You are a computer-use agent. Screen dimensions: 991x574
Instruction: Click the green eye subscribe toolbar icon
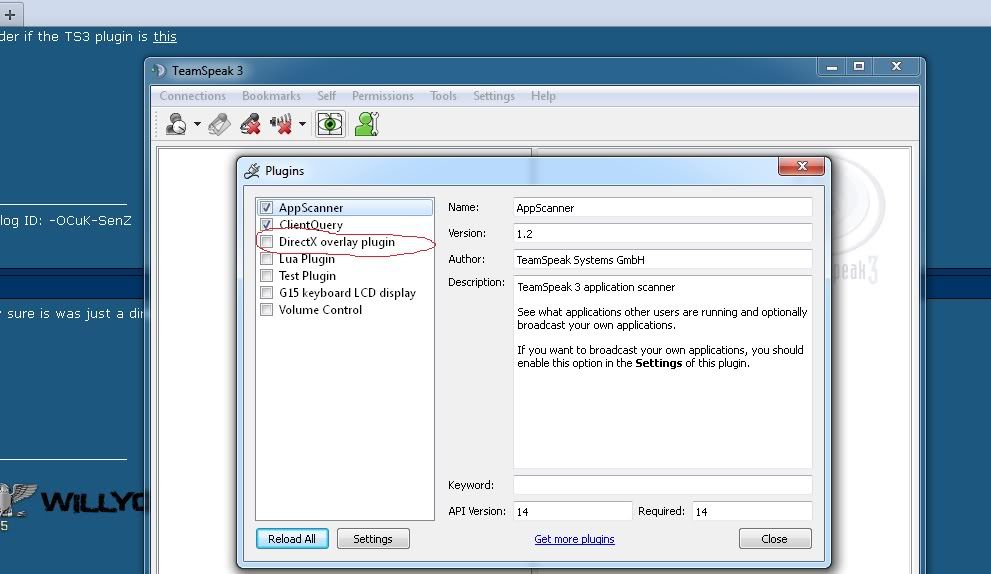point(330,124)
